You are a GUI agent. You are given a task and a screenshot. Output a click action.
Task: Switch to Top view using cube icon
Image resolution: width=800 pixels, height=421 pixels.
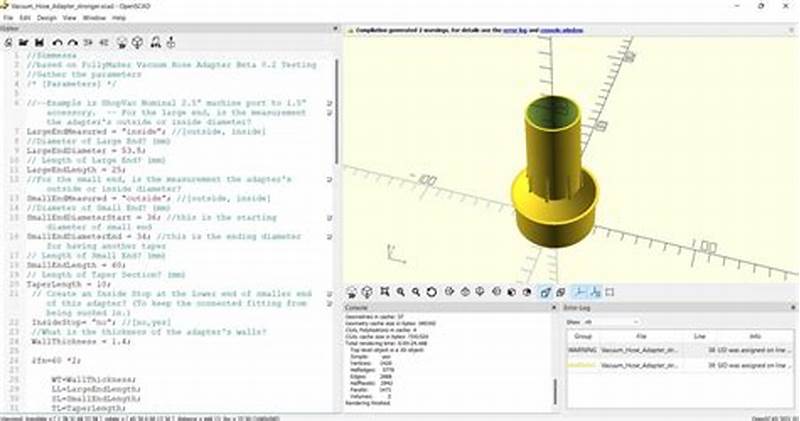tap(465, 292)
